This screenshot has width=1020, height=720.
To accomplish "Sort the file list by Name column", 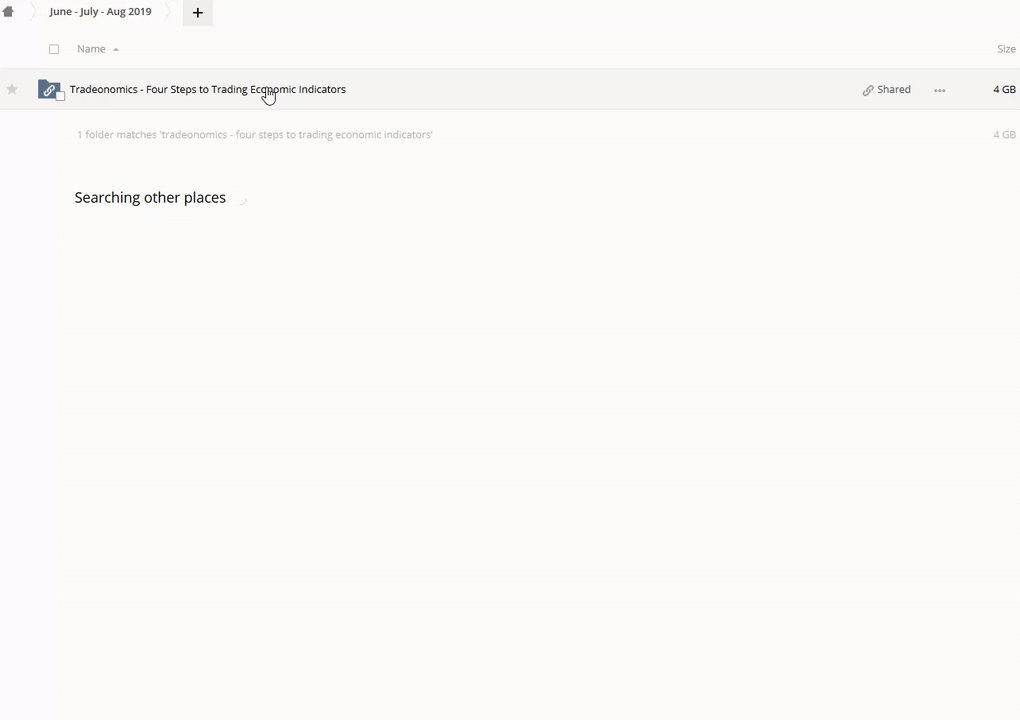I will click(x=91, y=49).
